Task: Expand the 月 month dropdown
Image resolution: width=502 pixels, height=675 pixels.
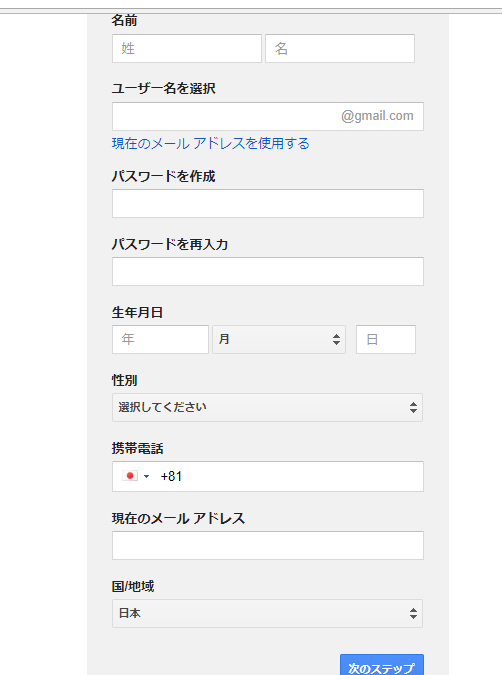Action: 279,339
